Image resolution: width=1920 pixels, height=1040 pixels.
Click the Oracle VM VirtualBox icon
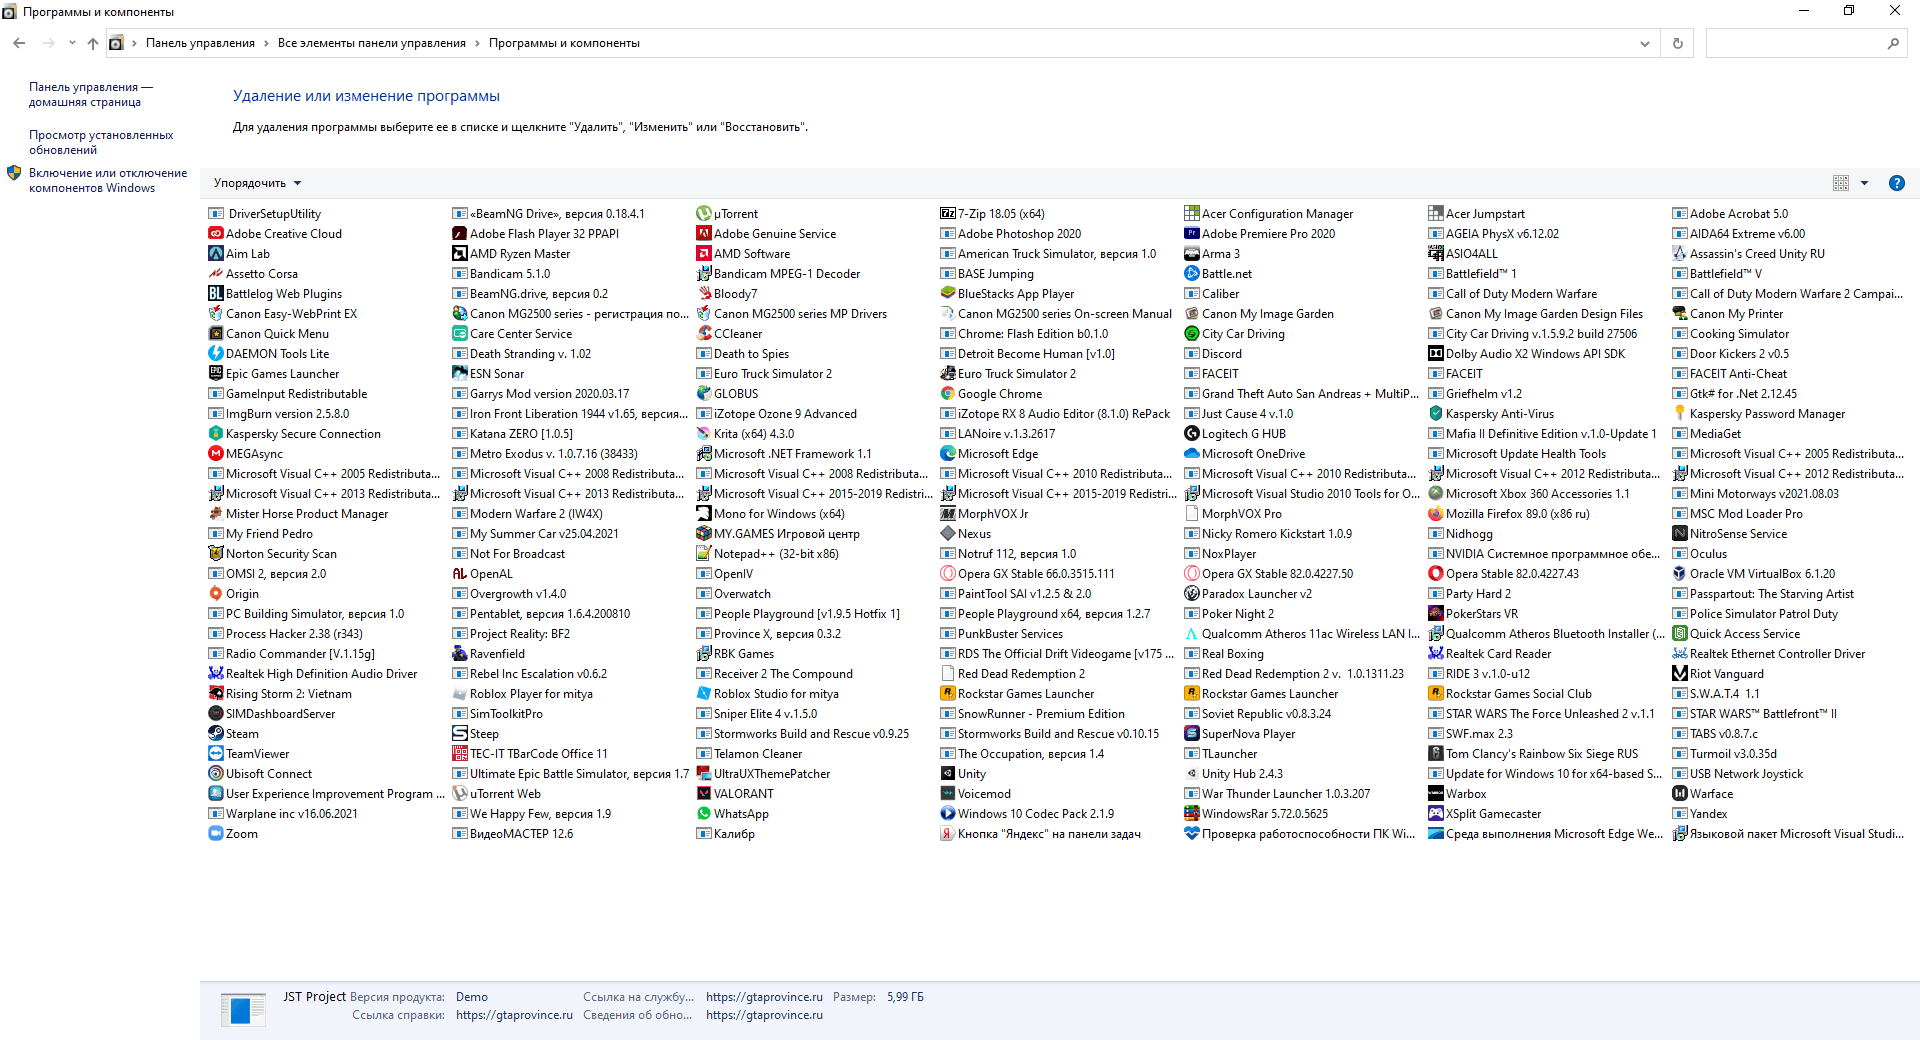(x=1680, y=573)
